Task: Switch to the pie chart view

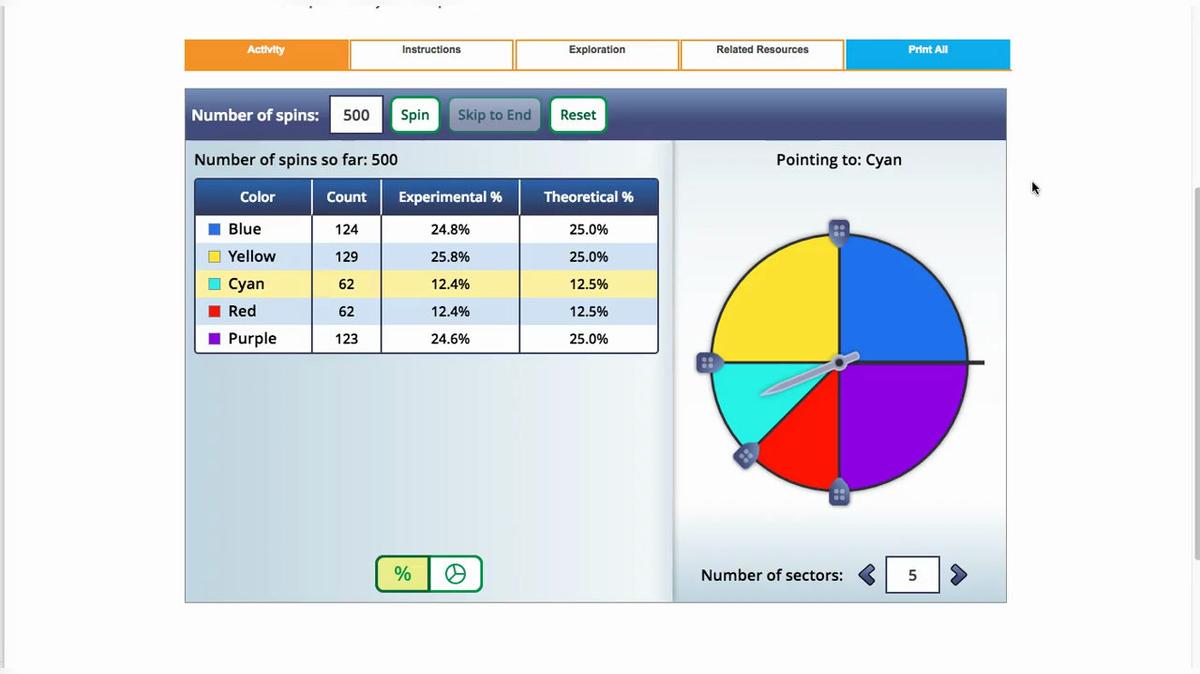Action: (x=455, y=574)
